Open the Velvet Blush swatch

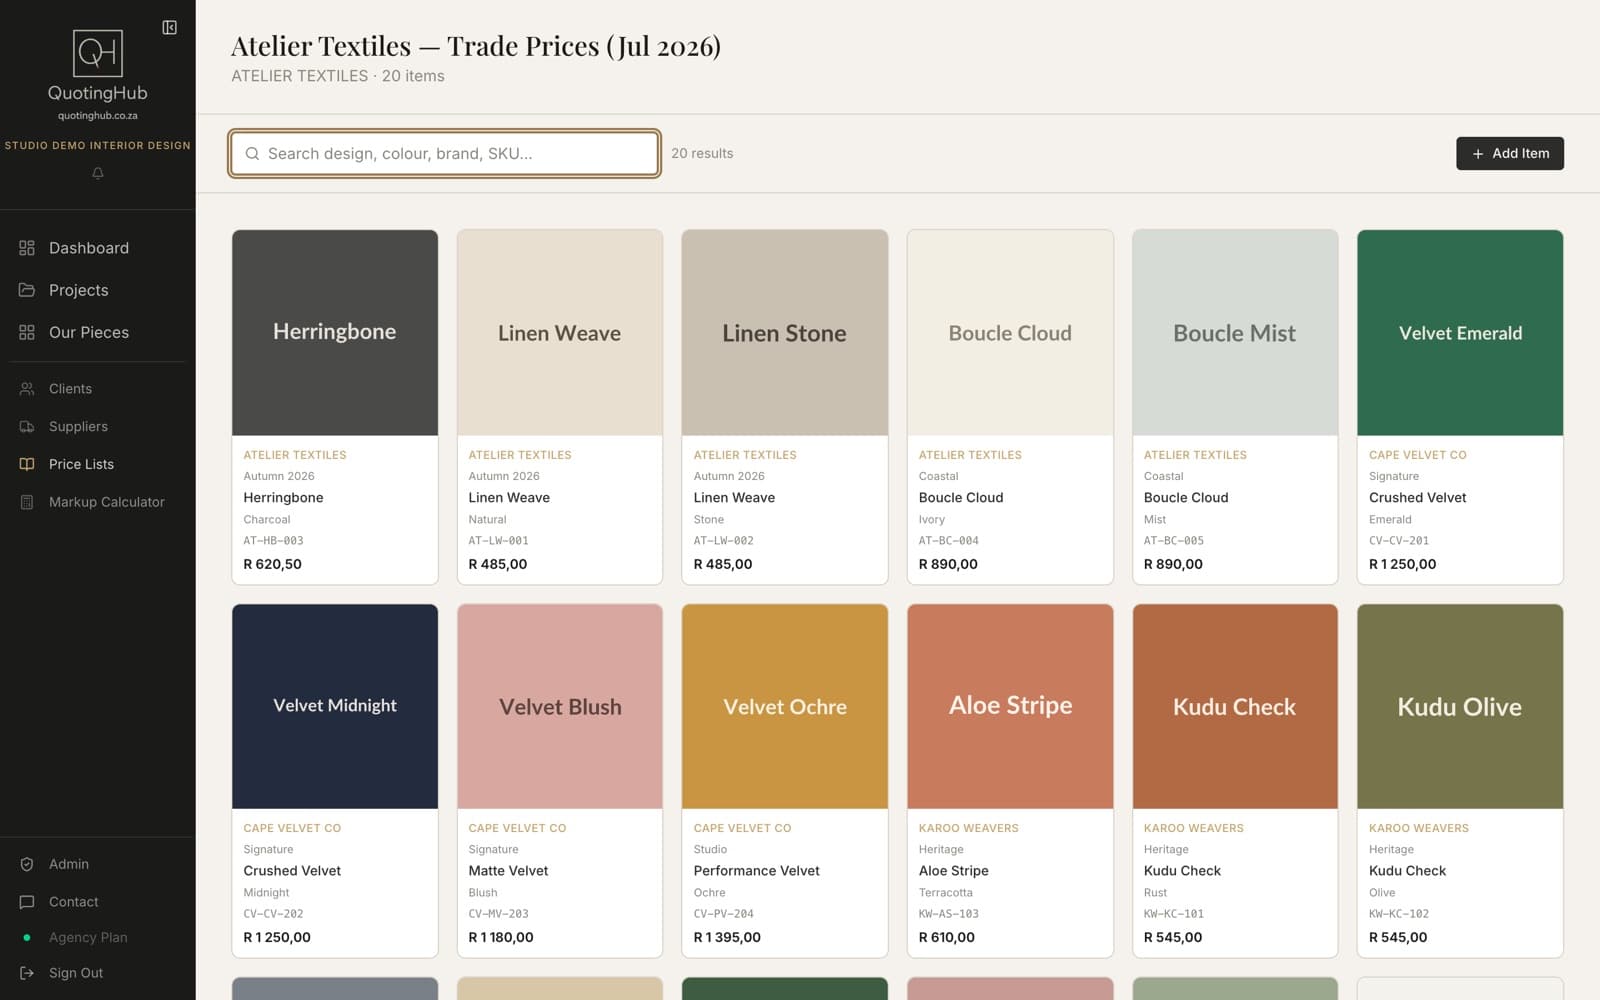tap(560, 706)
